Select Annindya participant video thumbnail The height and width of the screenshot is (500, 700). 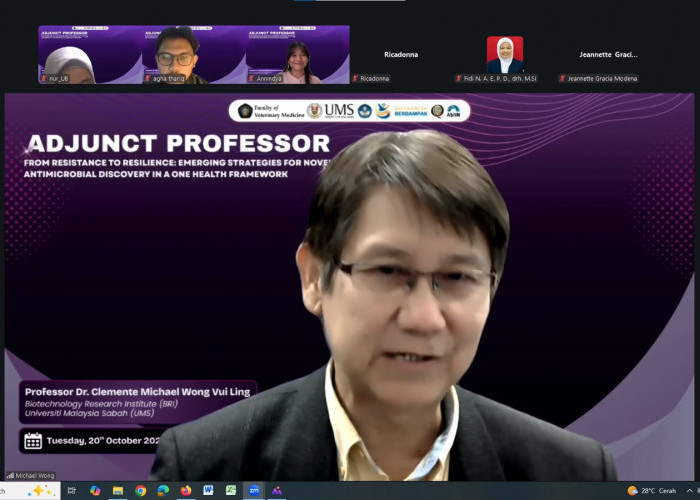pyautogui.click(x=298, y=54)
